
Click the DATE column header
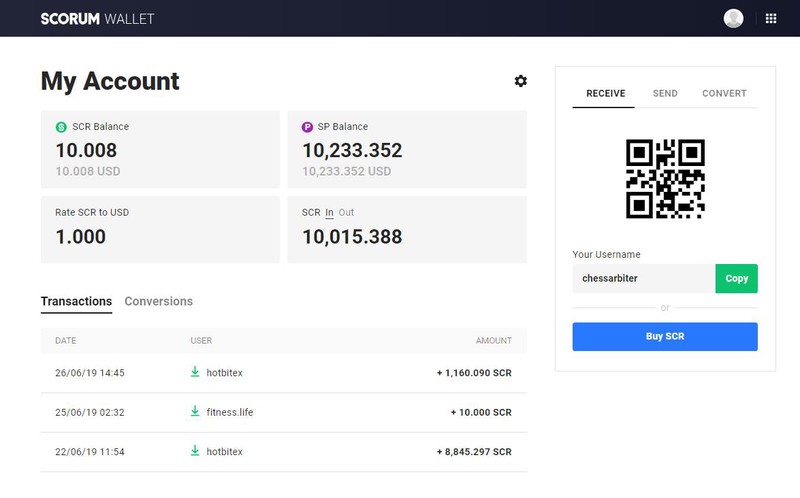click(65, 340)
